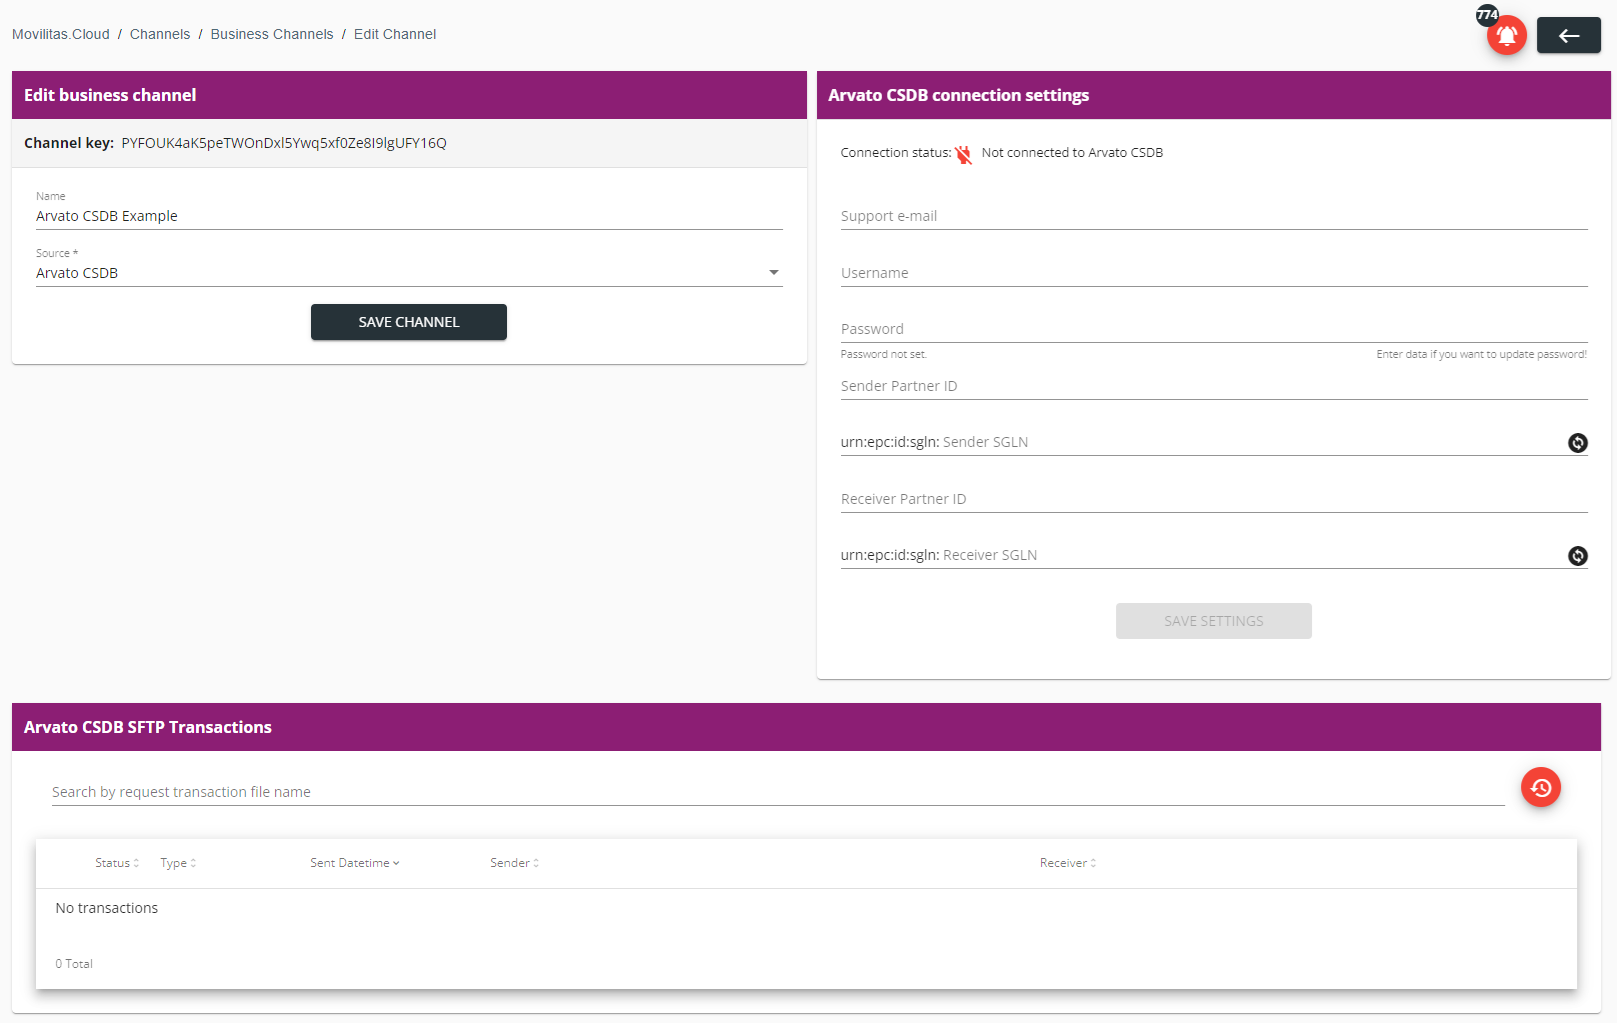Click the Support e-mail field
Screen dimensions: 1617x1023
pyautogui.click(x=1214, y=216)
